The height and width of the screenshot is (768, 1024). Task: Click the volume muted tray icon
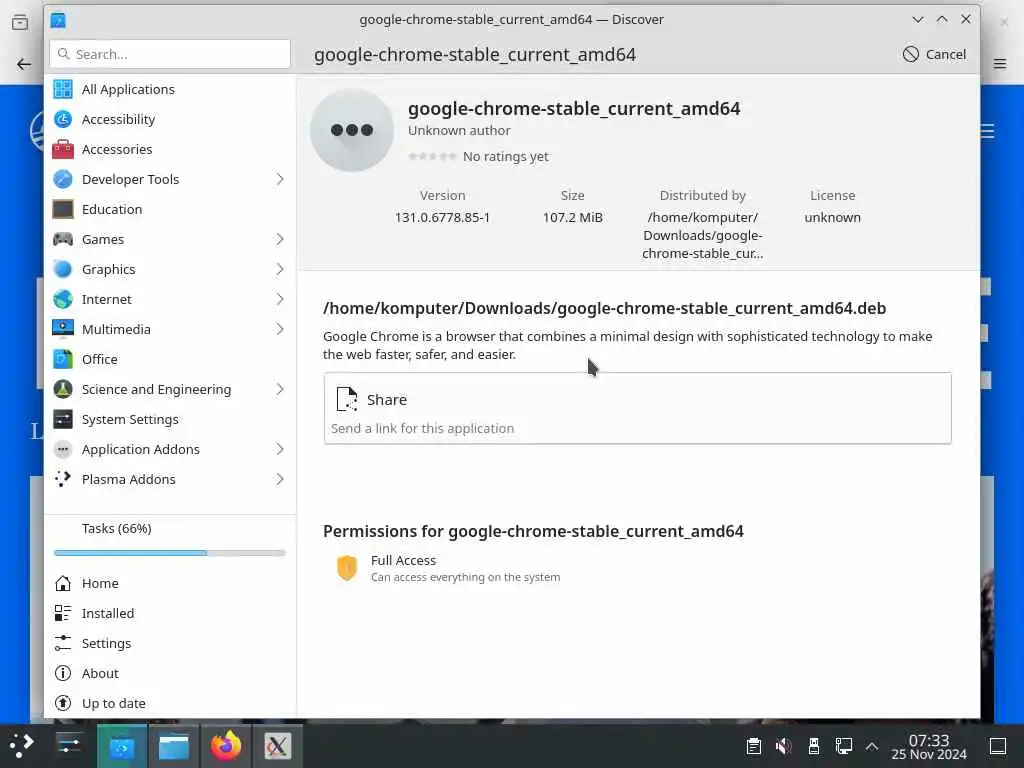click(x=783, y=746)
